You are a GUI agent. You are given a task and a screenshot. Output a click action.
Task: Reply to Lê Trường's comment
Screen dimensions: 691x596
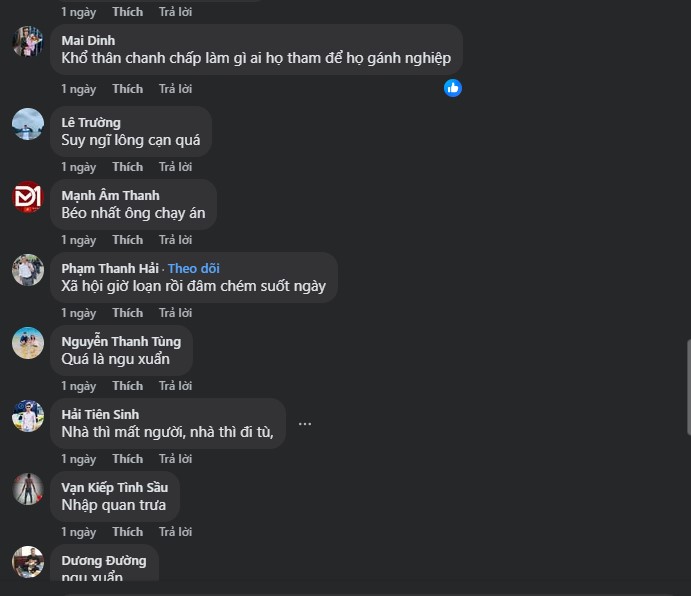[x=175, y=167]
